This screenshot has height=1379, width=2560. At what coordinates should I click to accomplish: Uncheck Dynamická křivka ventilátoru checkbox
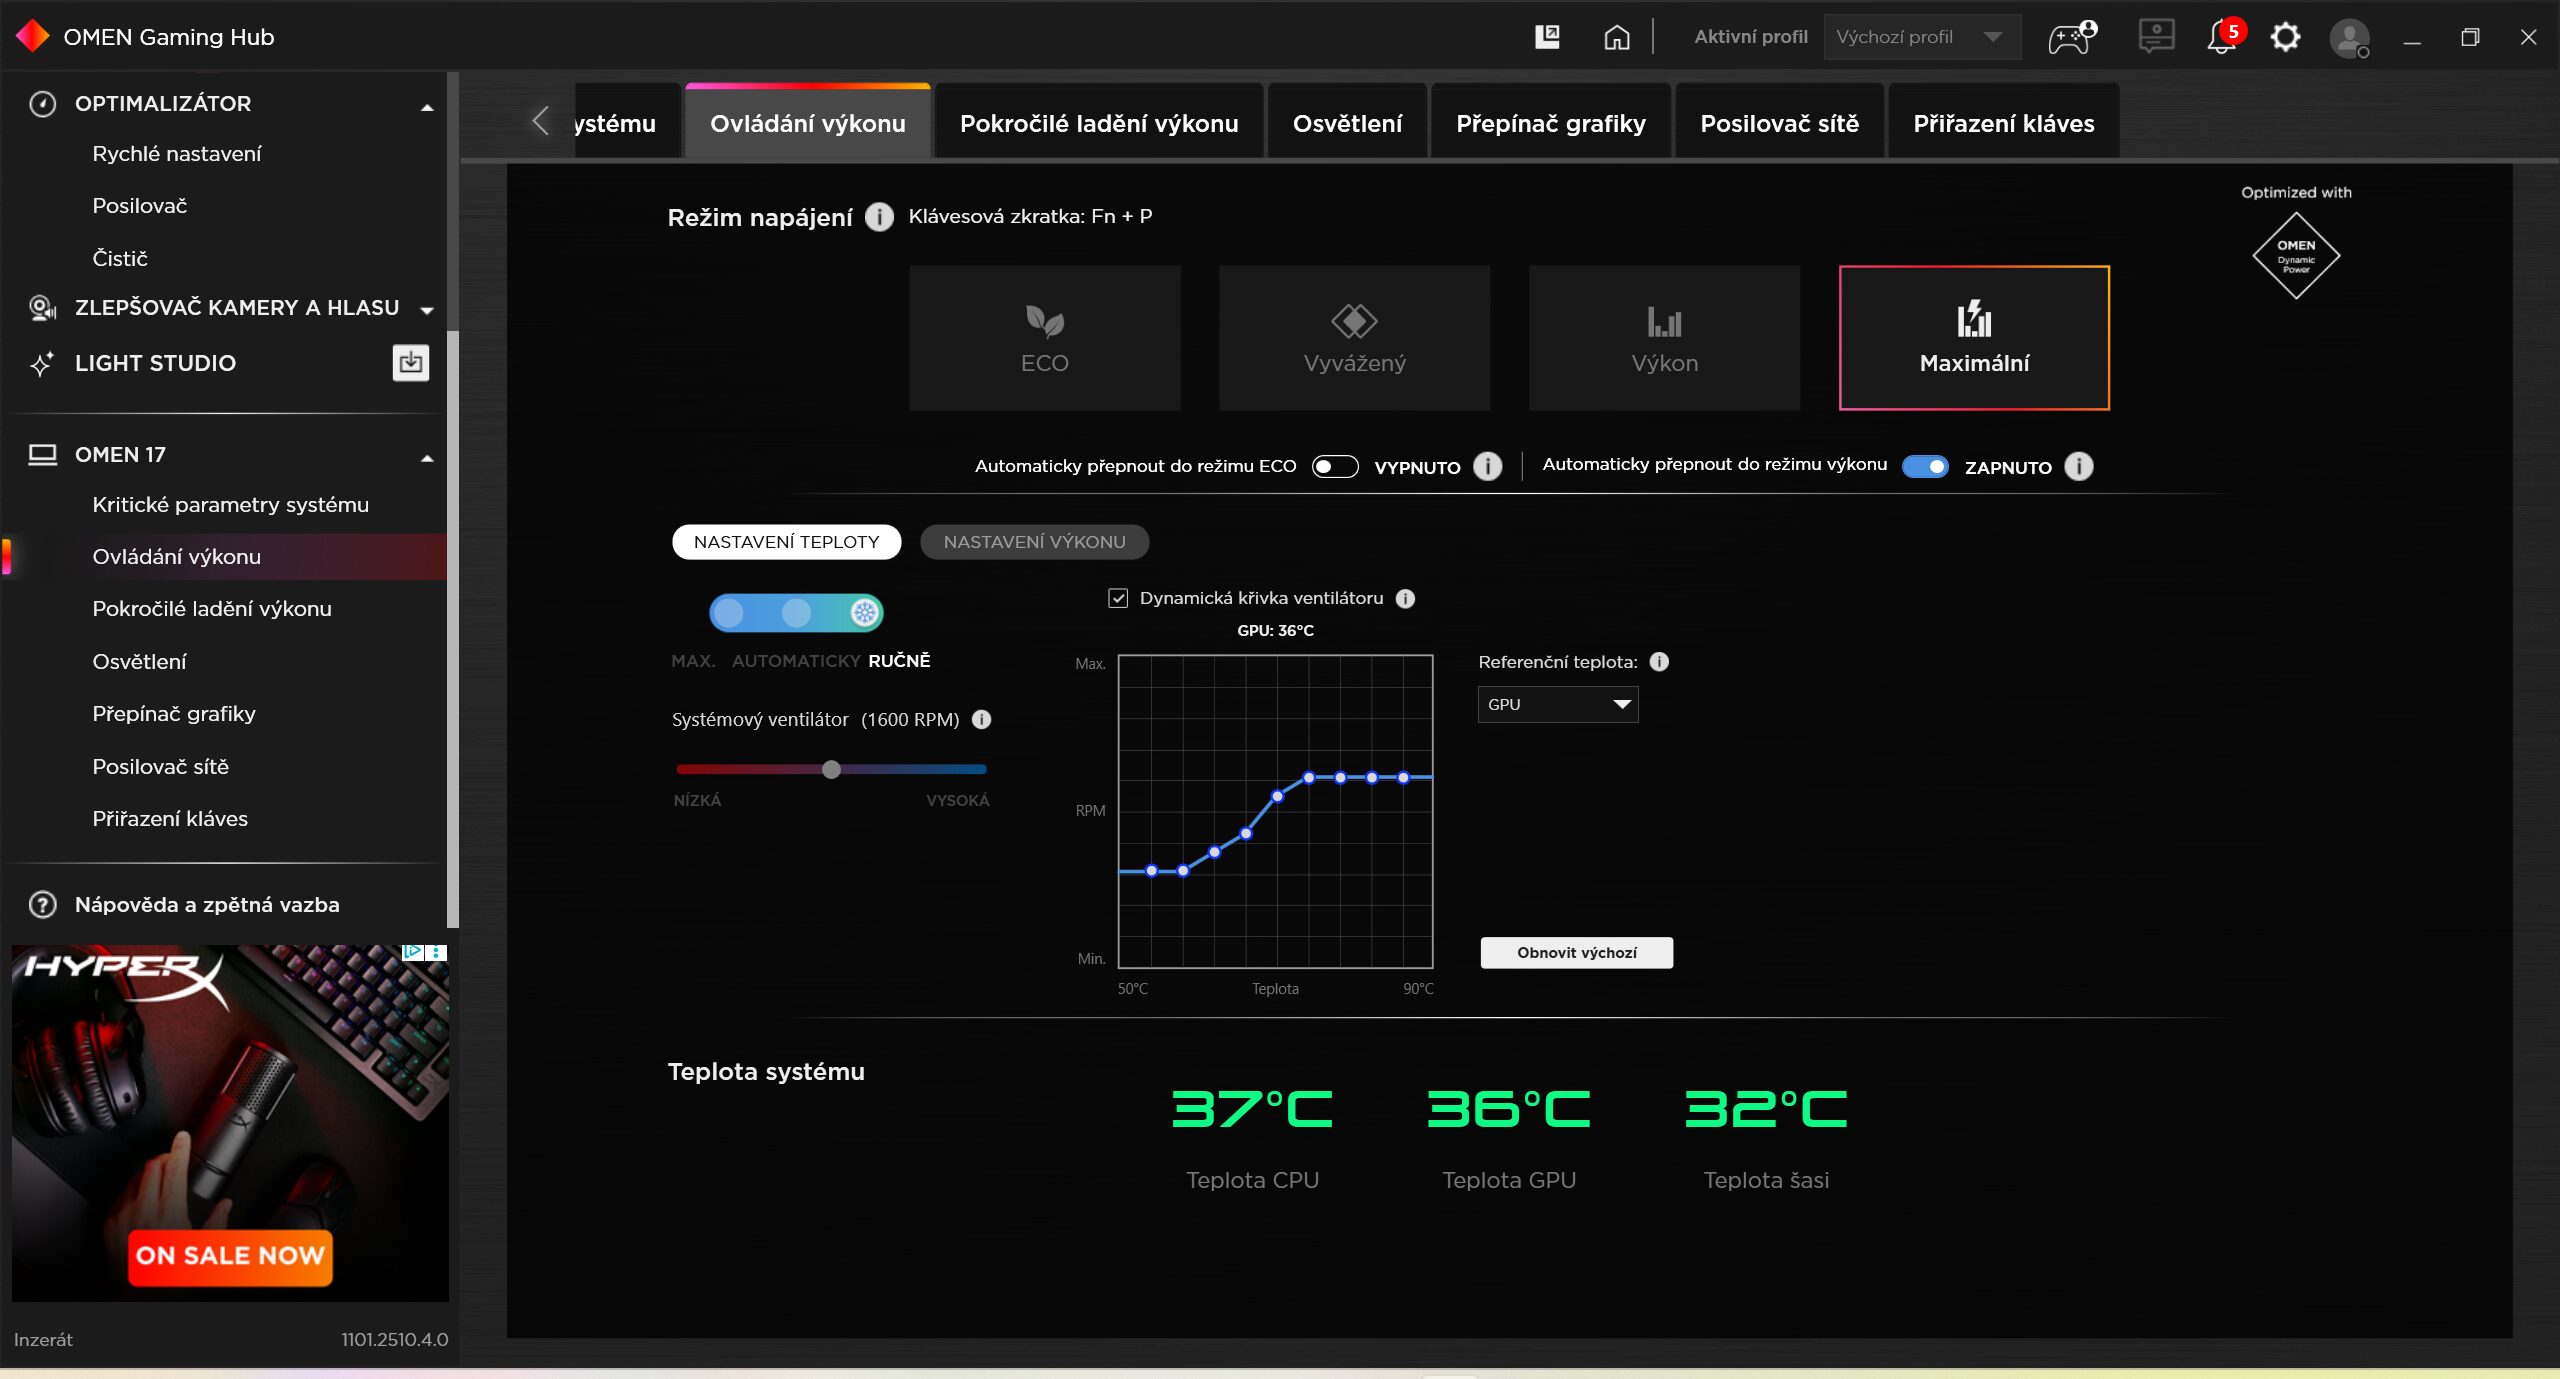pos(1118,598)
